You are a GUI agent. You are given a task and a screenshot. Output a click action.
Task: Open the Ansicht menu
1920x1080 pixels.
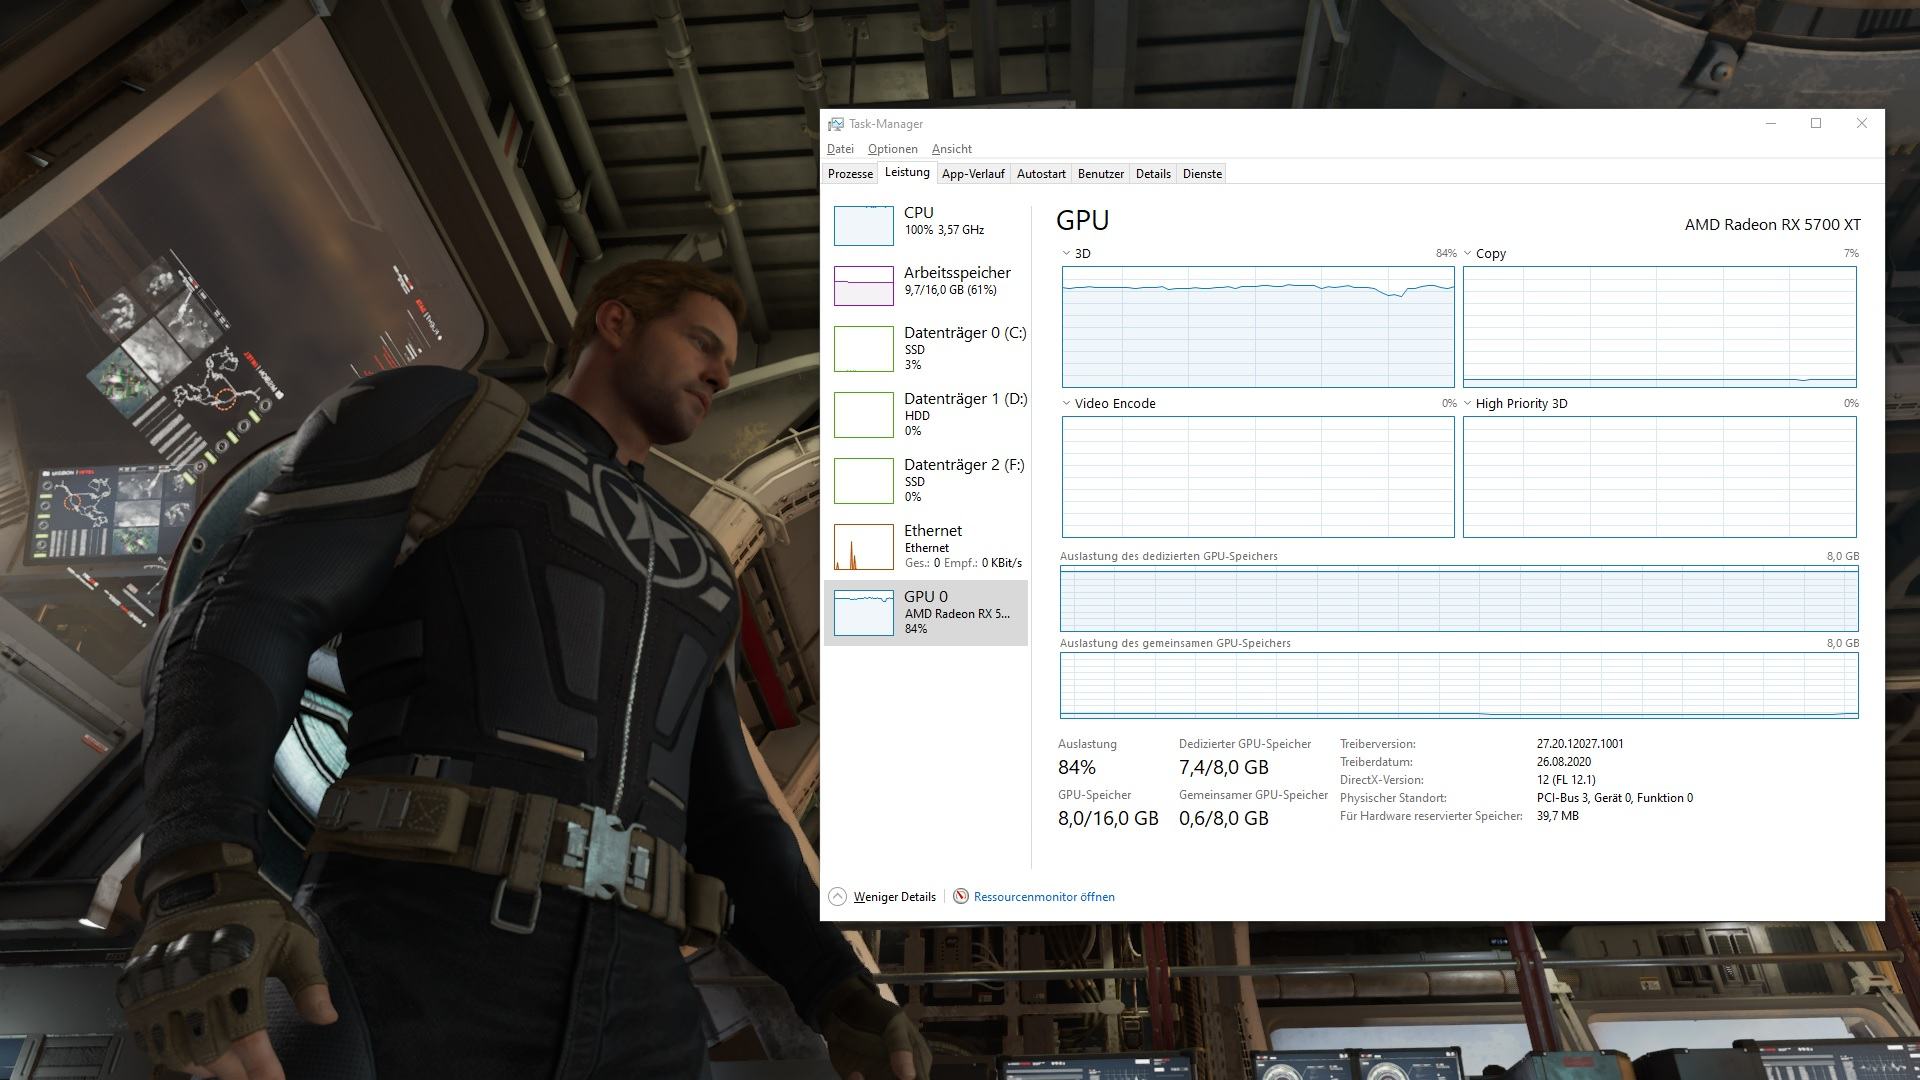[951, 149]
